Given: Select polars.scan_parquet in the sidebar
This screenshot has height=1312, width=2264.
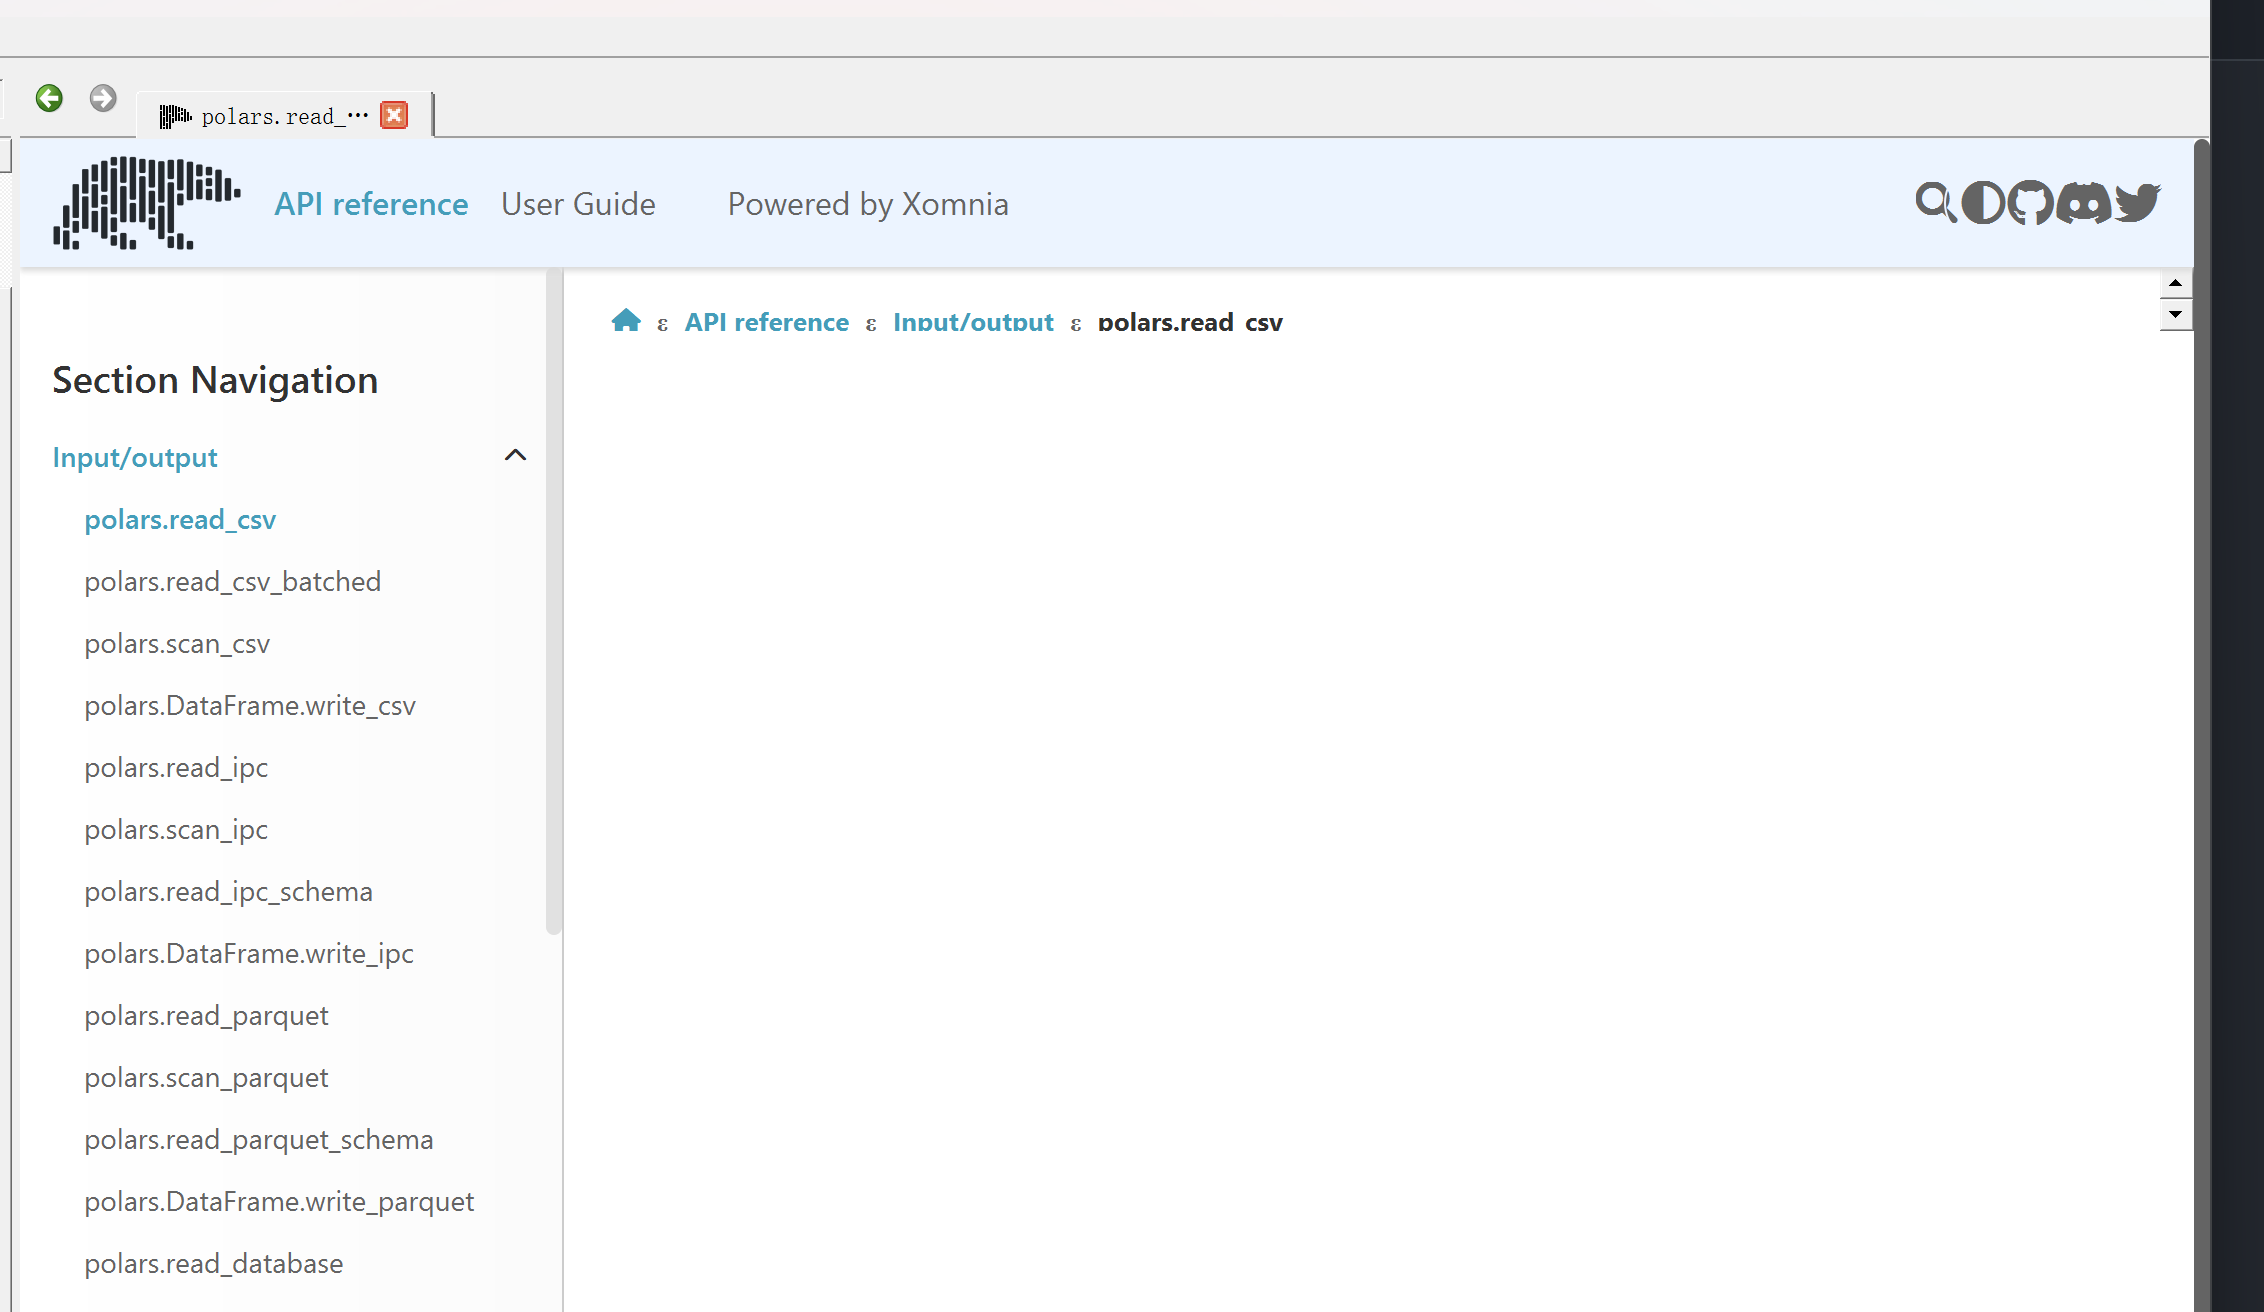Looking at the screenshot, I should (x=205, y=1077).
